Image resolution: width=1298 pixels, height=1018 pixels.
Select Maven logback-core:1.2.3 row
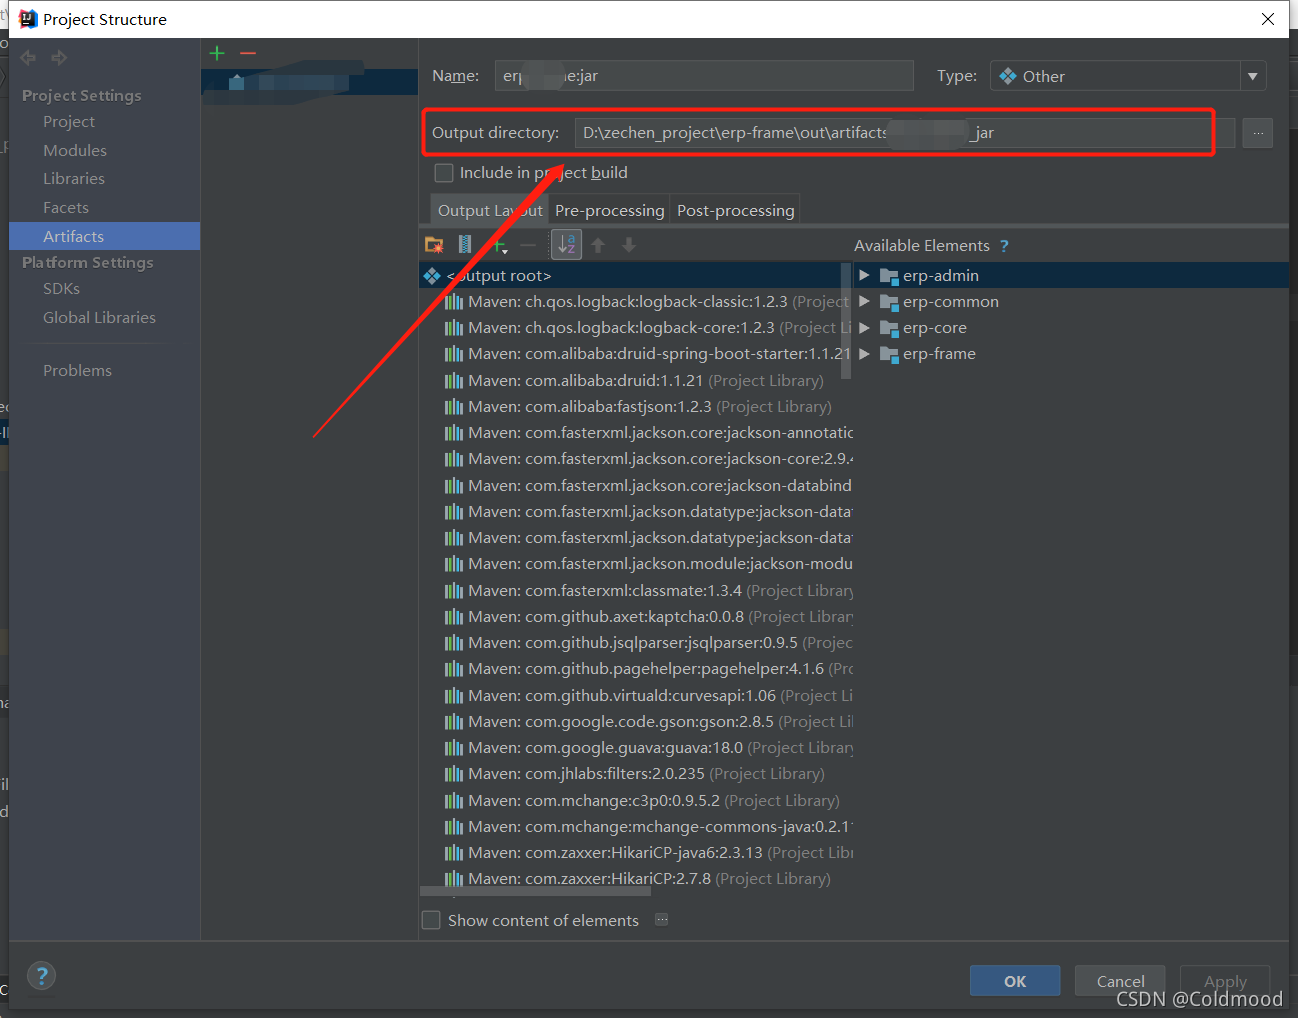pyautogui.click(x=636, y=328)
